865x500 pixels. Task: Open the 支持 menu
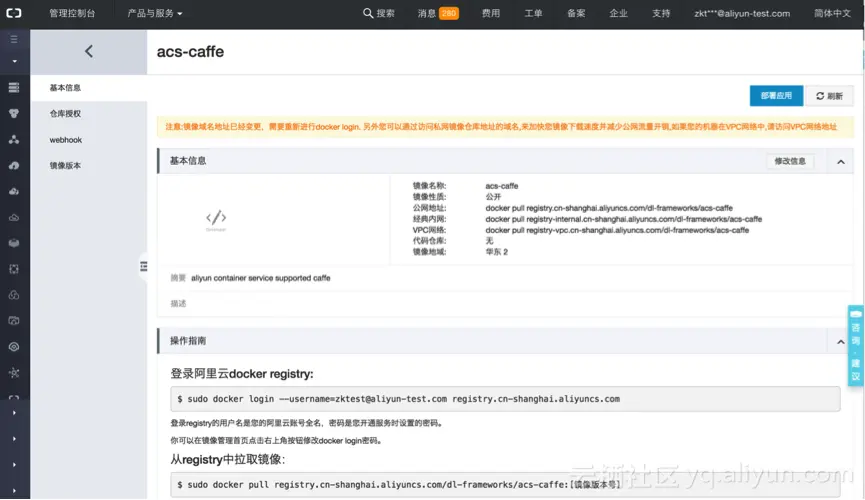click(661, 13)
